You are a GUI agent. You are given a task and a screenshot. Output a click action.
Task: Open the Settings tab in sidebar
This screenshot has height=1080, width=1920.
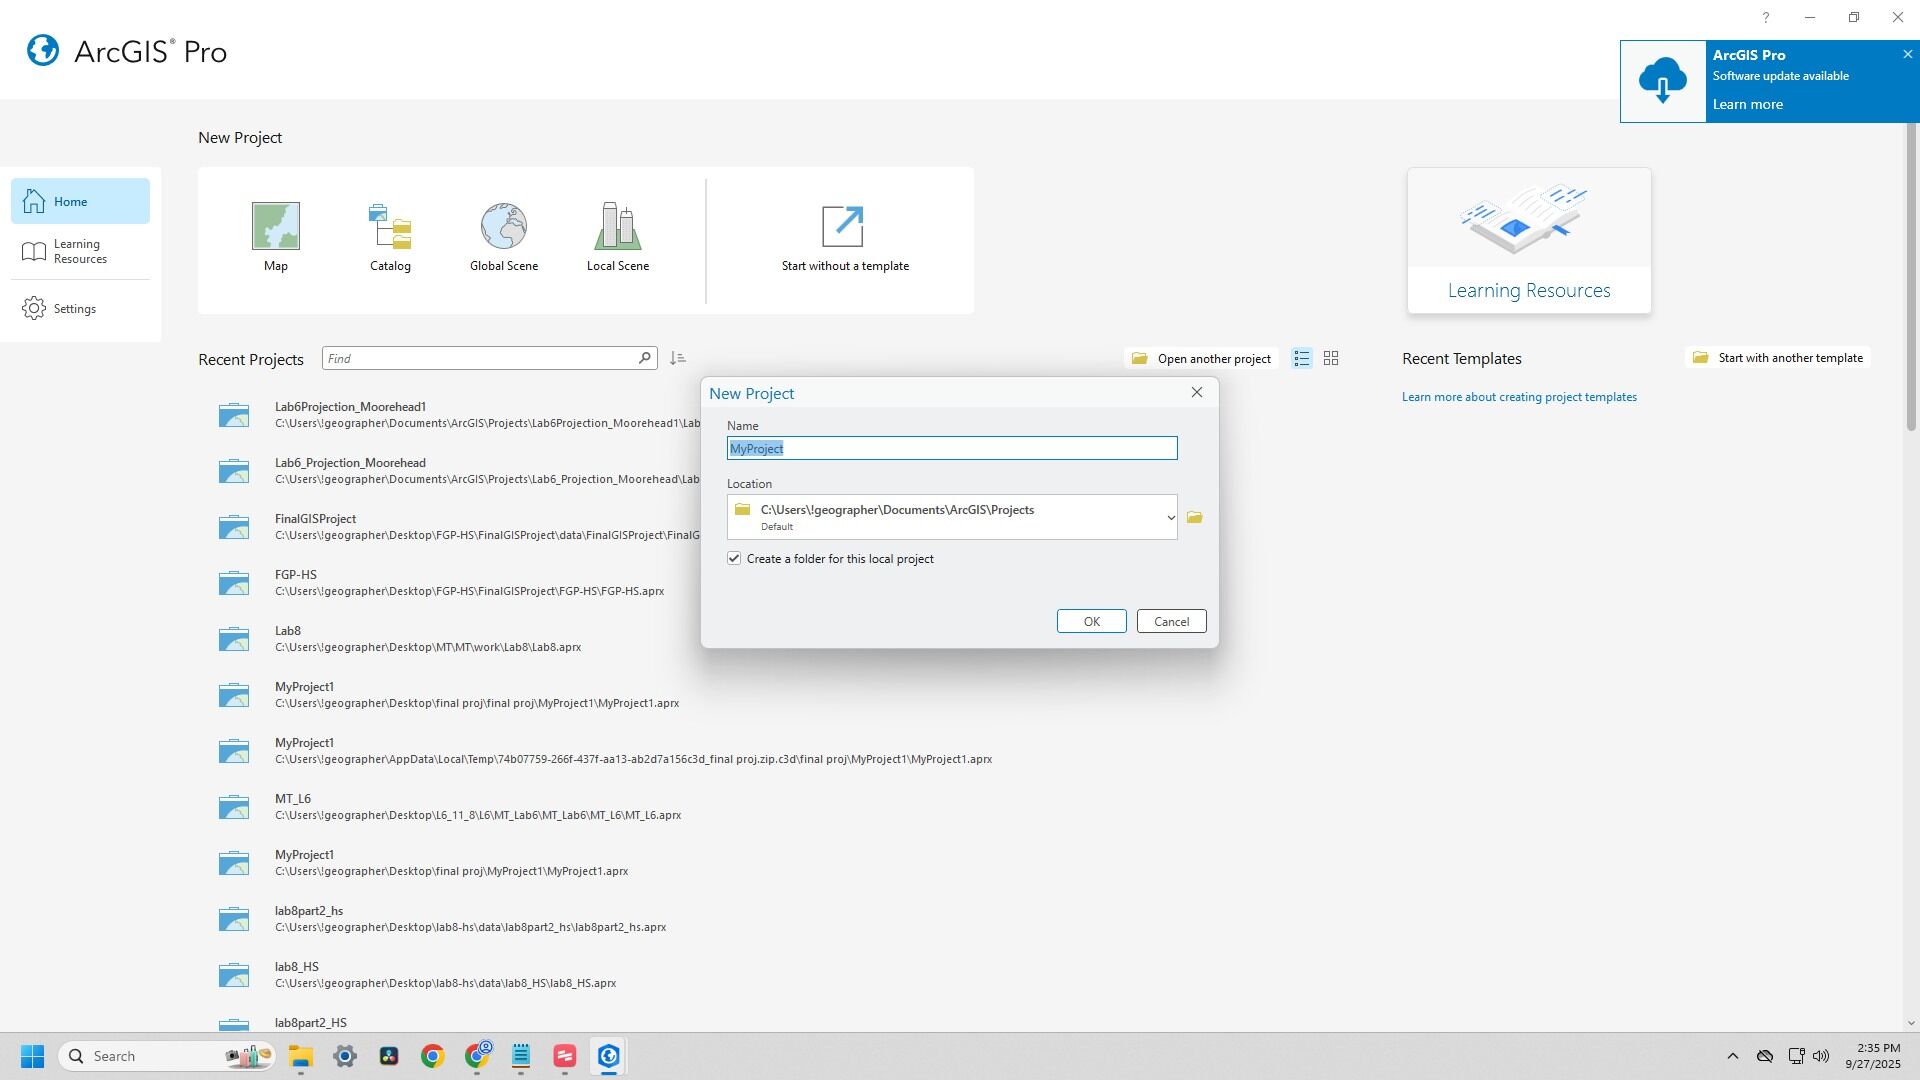click(75, 309)
